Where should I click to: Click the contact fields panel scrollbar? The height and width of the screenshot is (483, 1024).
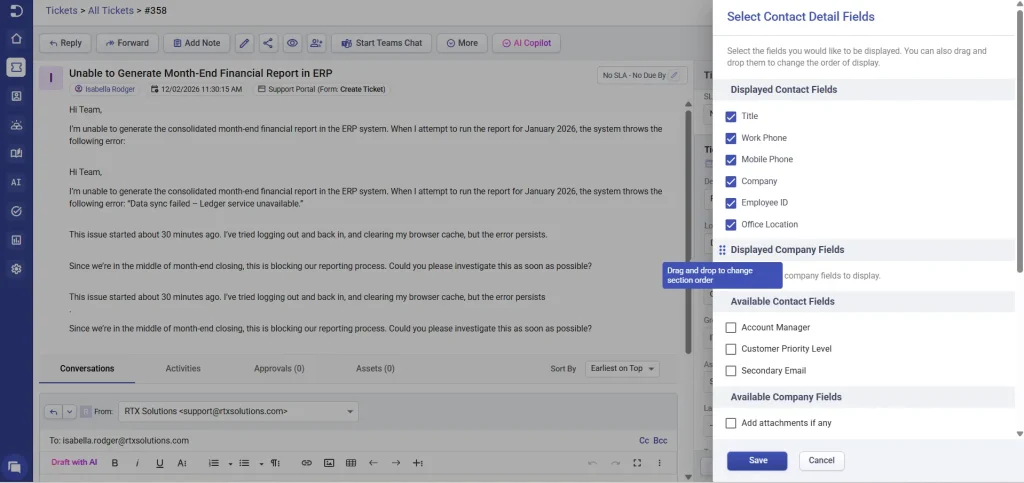click(1020, 141)
